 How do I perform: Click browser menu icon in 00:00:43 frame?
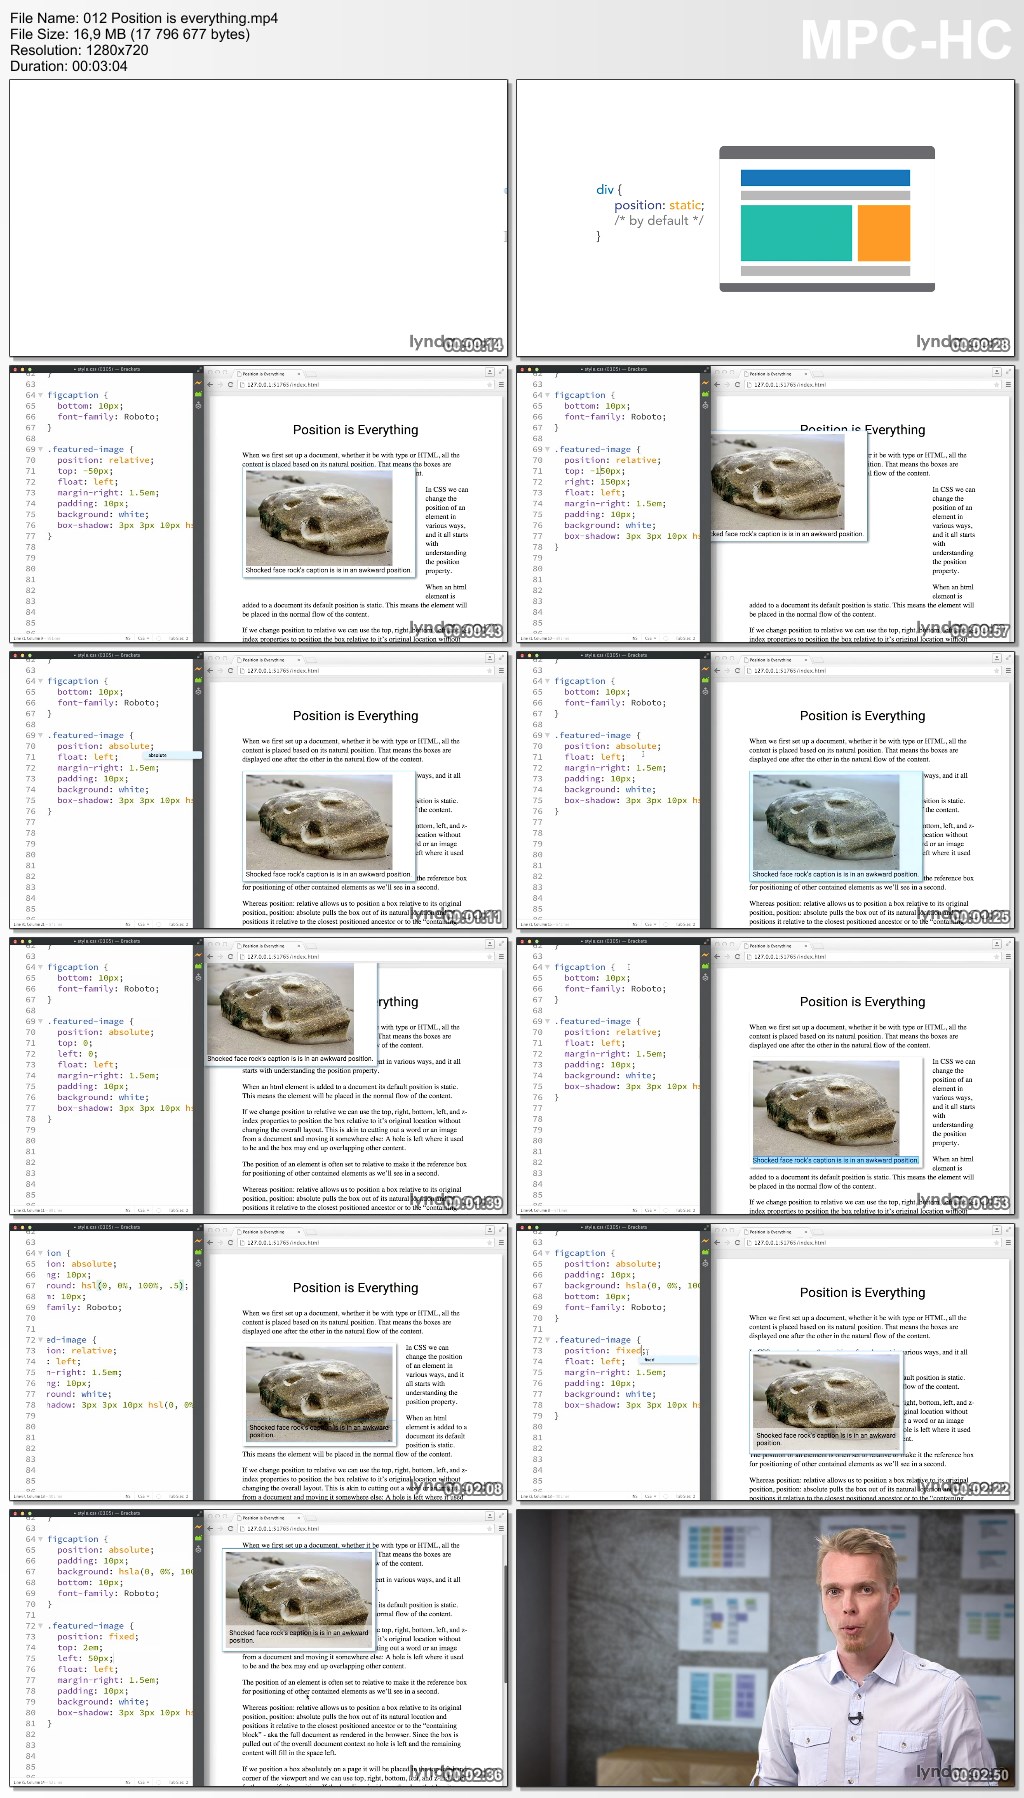point(500,384)
